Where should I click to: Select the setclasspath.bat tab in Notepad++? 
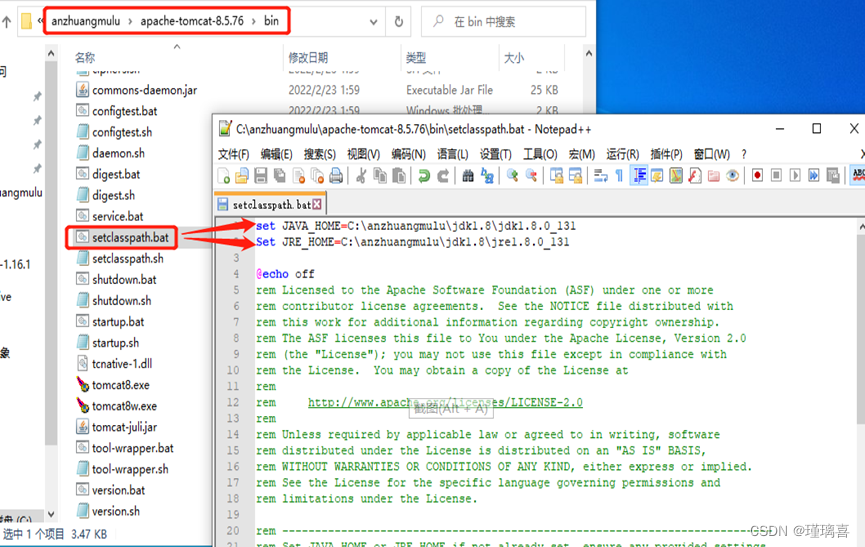point(270,205)
